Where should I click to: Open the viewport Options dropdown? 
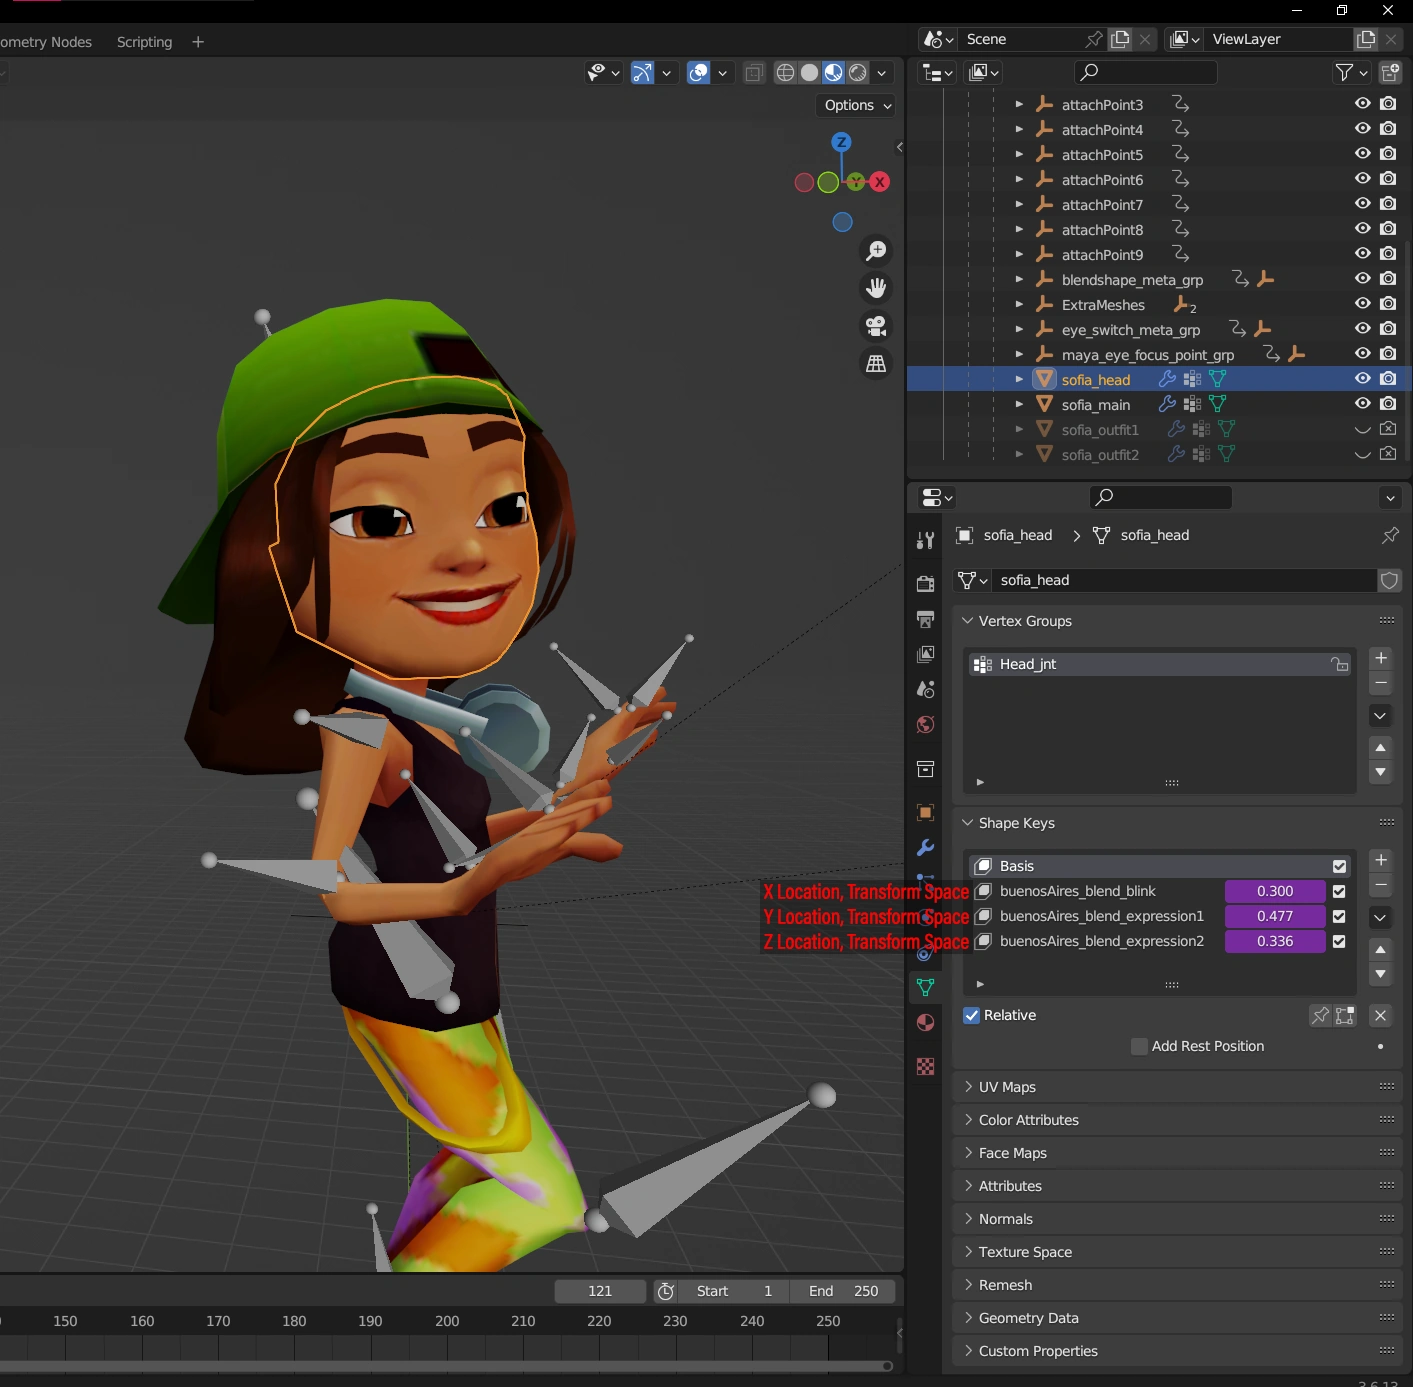click(x=857, y=105)
